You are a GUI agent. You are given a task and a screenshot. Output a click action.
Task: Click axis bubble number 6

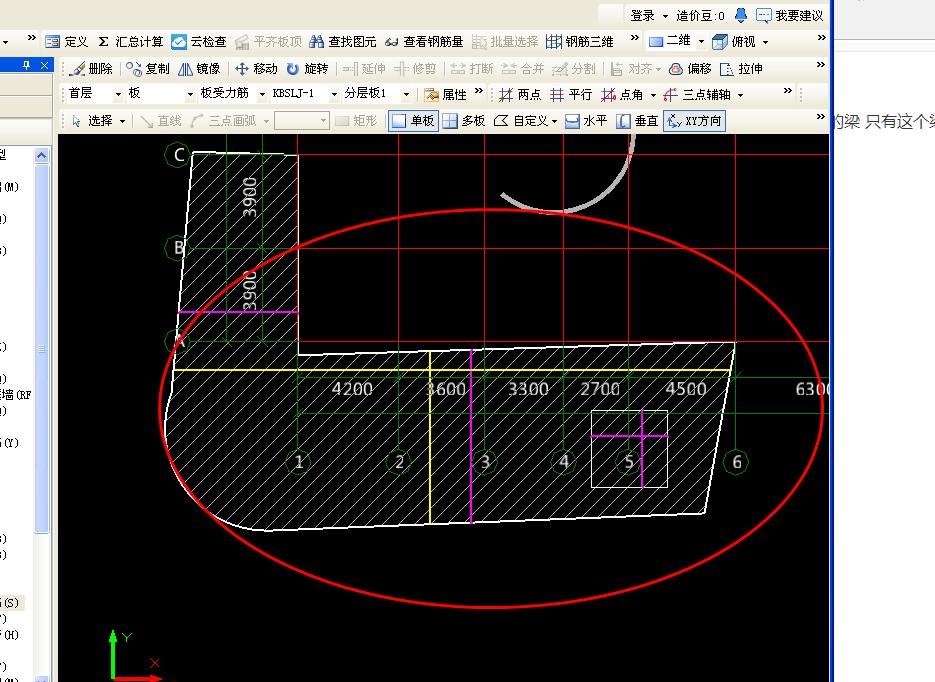click(x=736, y=461)
